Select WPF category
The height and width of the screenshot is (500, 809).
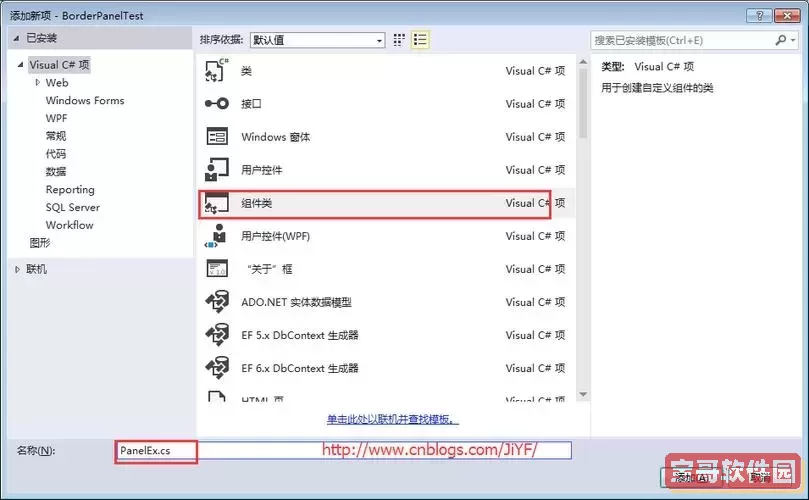pos(56,118)
